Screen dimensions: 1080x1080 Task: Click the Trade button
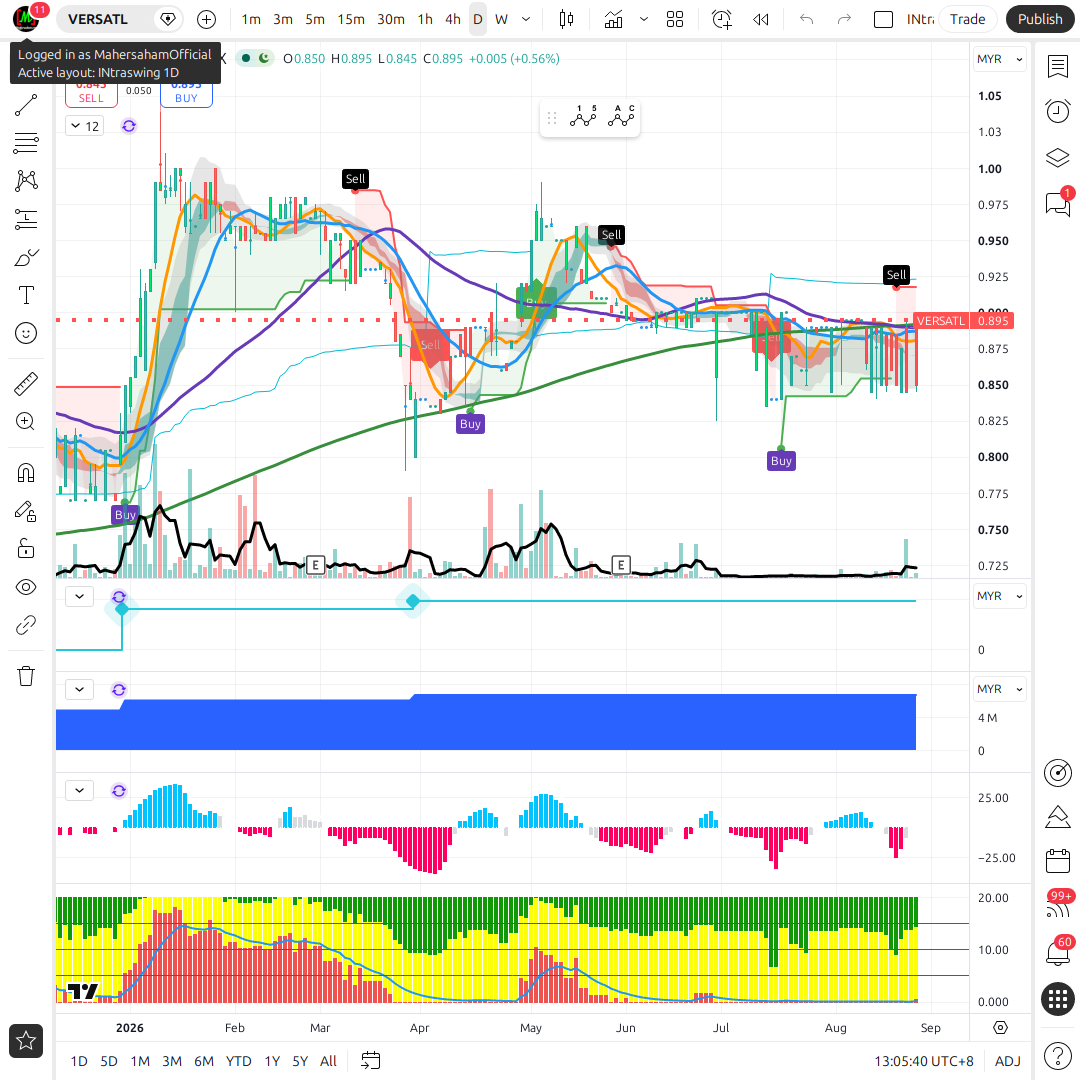[967, 19]
